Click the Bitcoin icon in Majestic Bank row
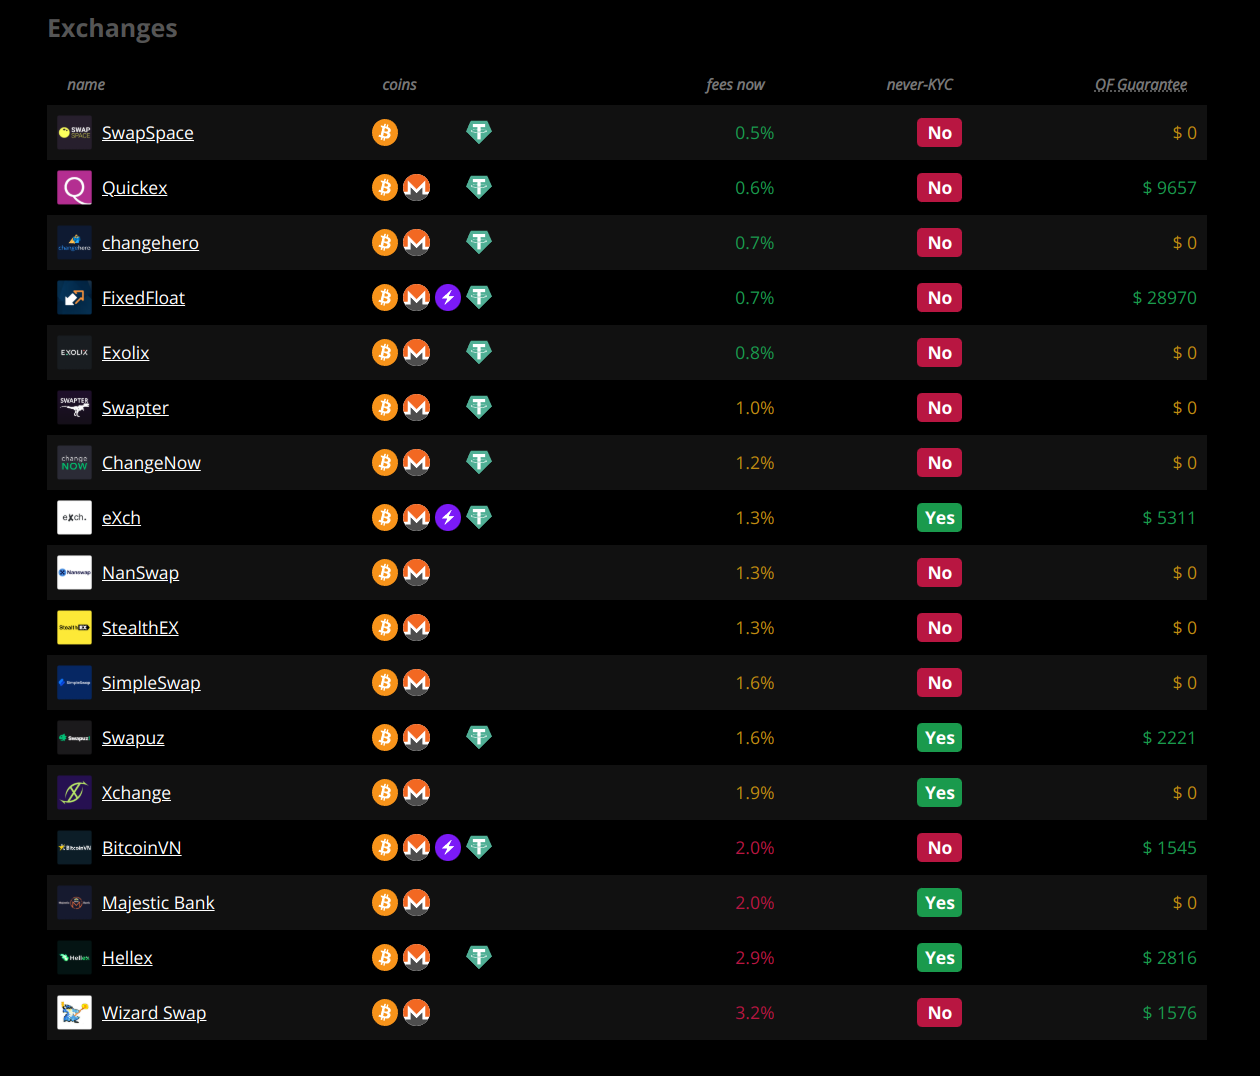This screenshot has height=1076, width=1260. coord(385,902)
